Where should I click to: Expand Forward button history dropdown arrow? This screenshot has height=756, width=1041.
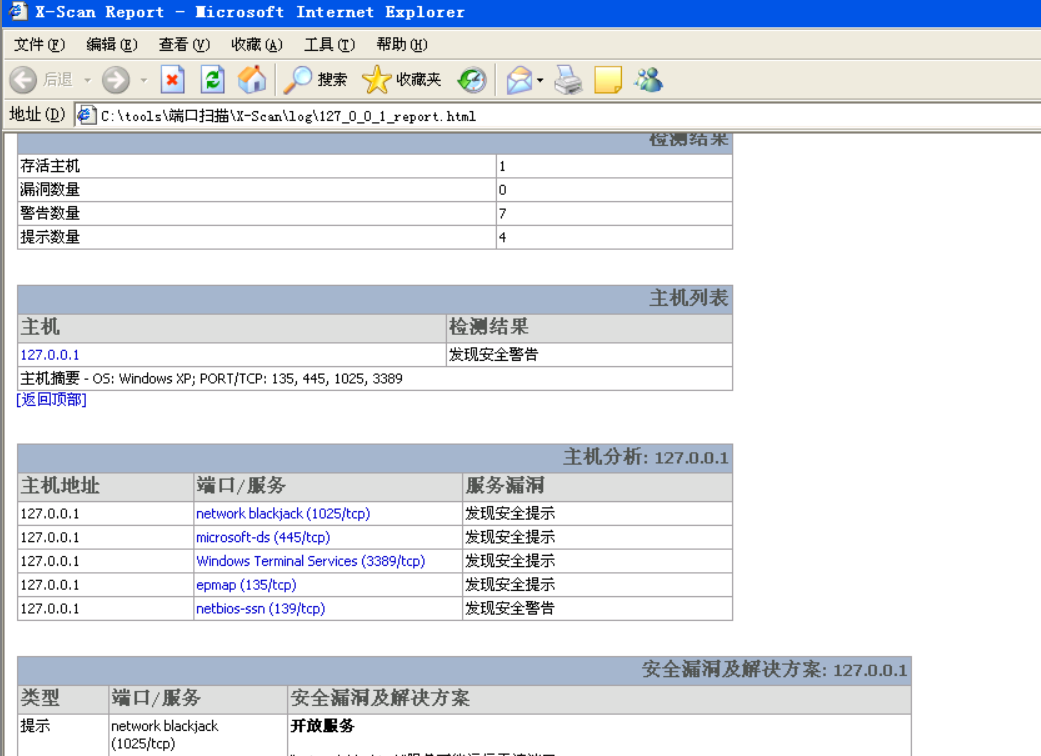143,80
